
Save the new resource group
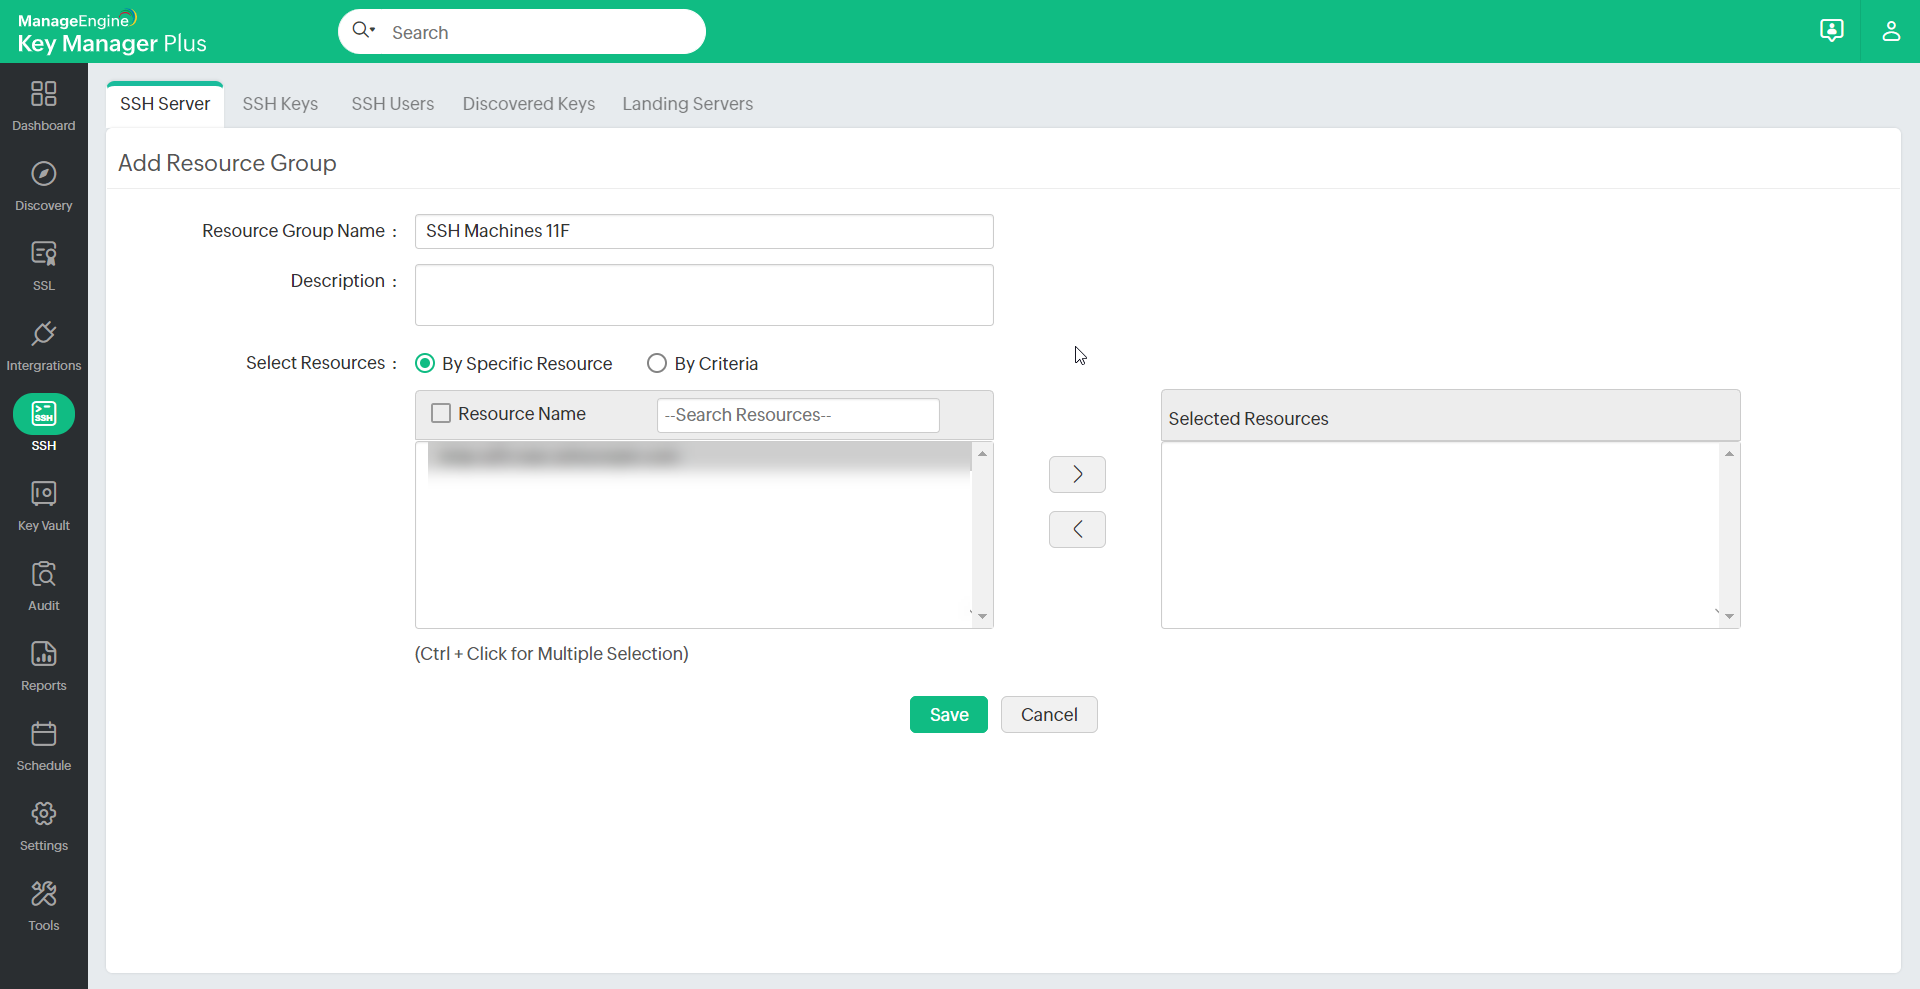coord(948,714)
